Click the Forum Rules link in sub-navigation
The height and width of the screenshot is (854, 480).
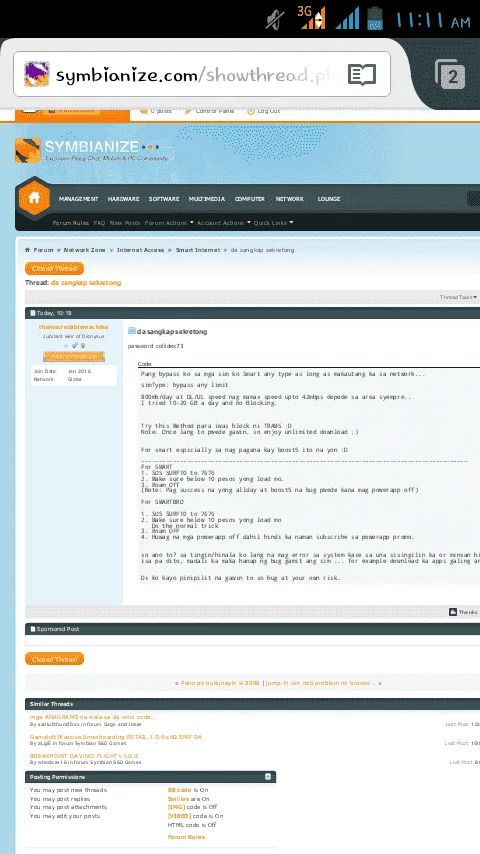[71, 223]
